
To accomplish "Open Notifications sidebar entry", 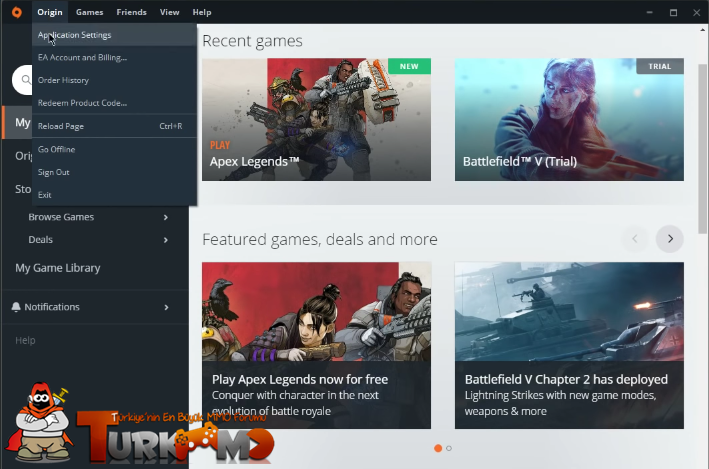I will tap(52, 307).
